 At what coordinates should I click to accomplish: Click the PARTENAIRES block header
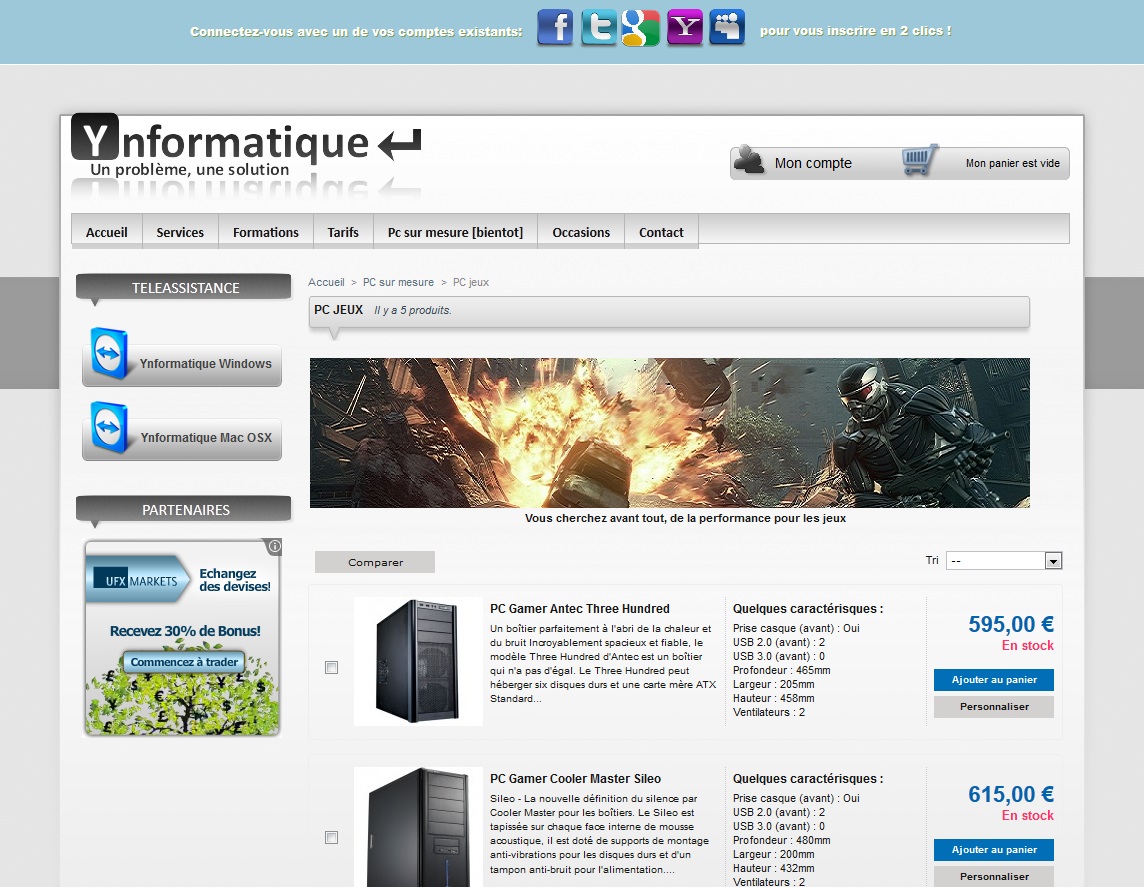(x=184, y=510)
